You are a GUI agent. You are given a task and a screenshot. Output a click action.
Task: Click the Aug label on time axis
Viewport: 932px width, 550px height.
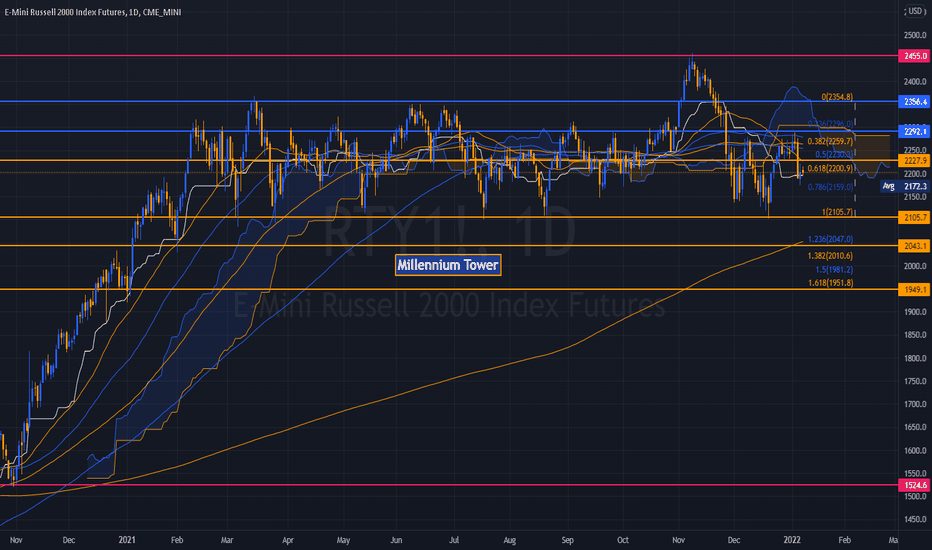[509, 540]
